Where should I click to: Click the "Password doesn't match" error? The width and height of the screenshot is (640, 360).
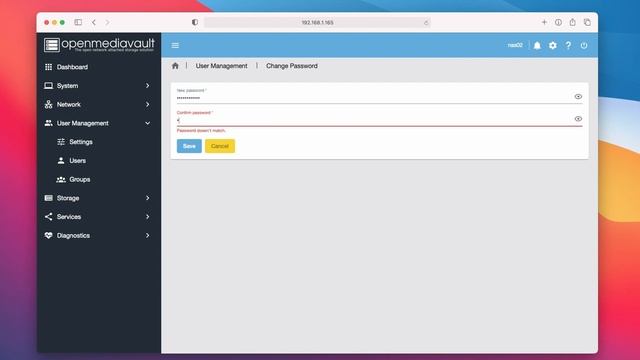201,131
